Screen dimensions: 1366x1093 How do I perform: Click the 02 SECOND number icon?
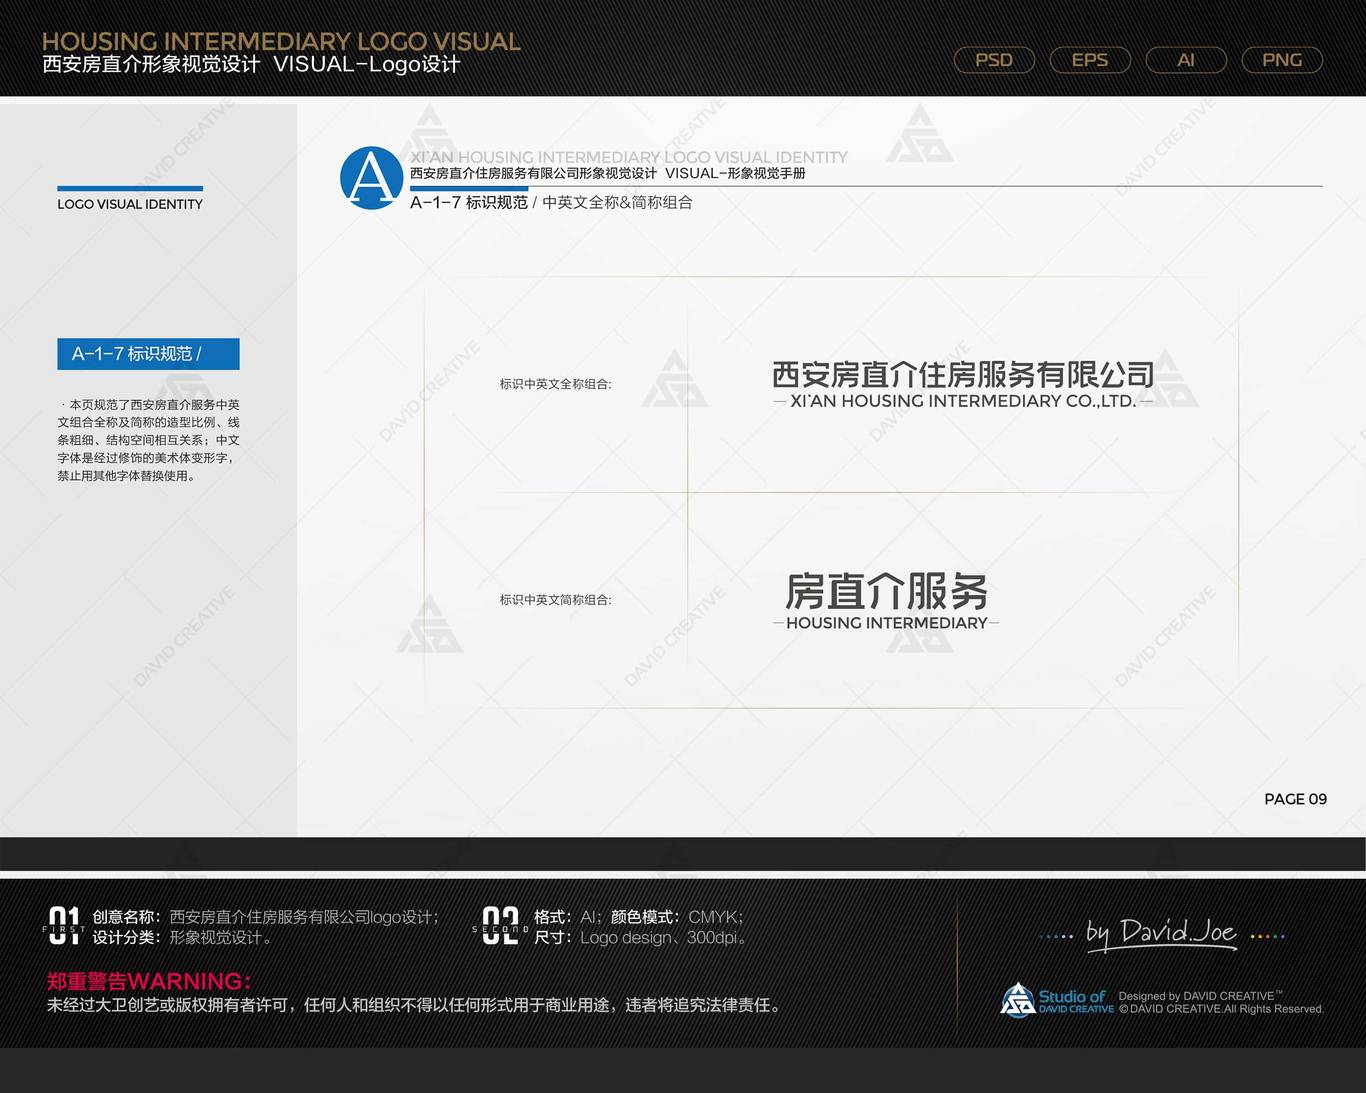pyautogui.click(x=500, y=926)
